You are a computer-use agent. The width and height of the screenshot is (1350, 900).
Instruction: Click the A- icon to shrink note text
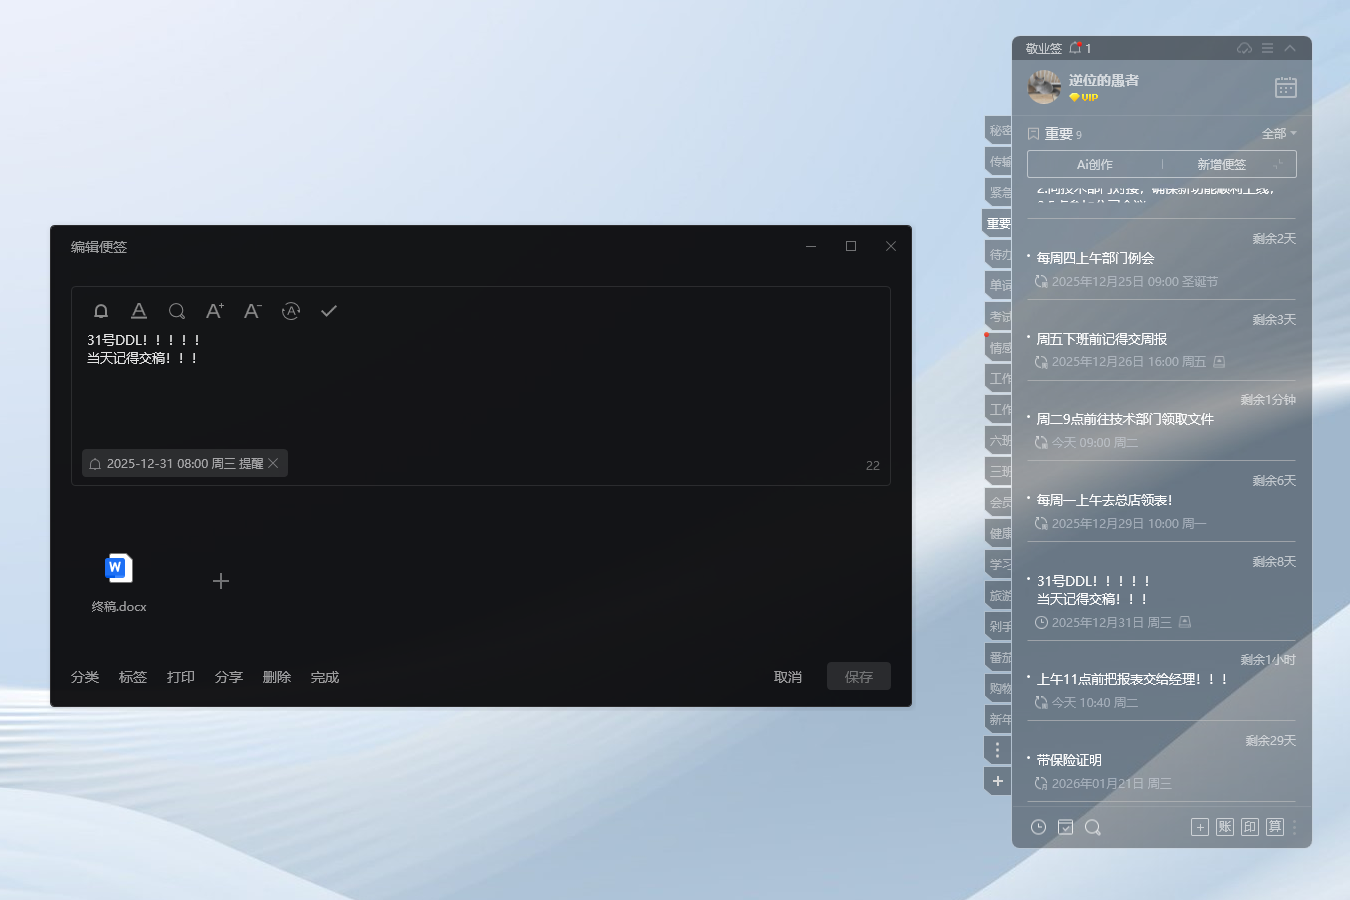[x=252, y=311]
